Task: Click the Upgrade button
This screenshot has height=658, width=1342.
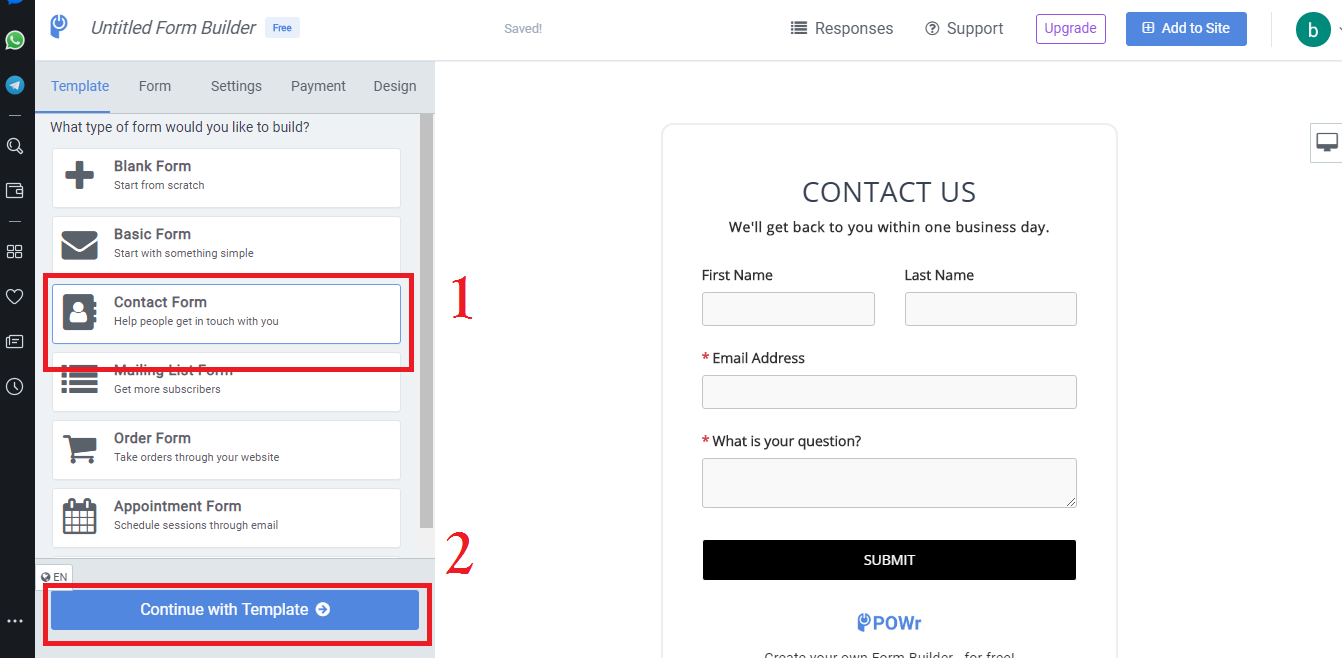Action: [x=1070, y=28]
